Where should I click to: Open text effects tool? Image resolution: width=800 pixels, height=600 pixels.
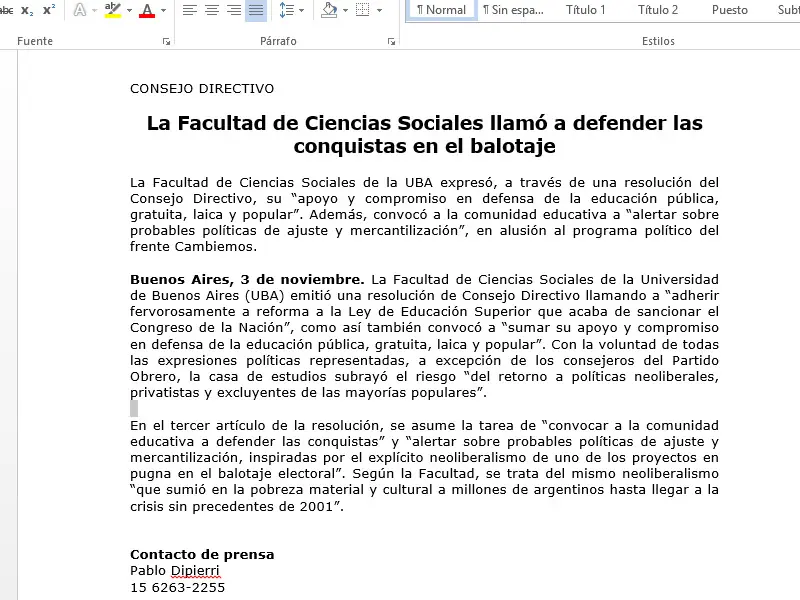(80, 10)
